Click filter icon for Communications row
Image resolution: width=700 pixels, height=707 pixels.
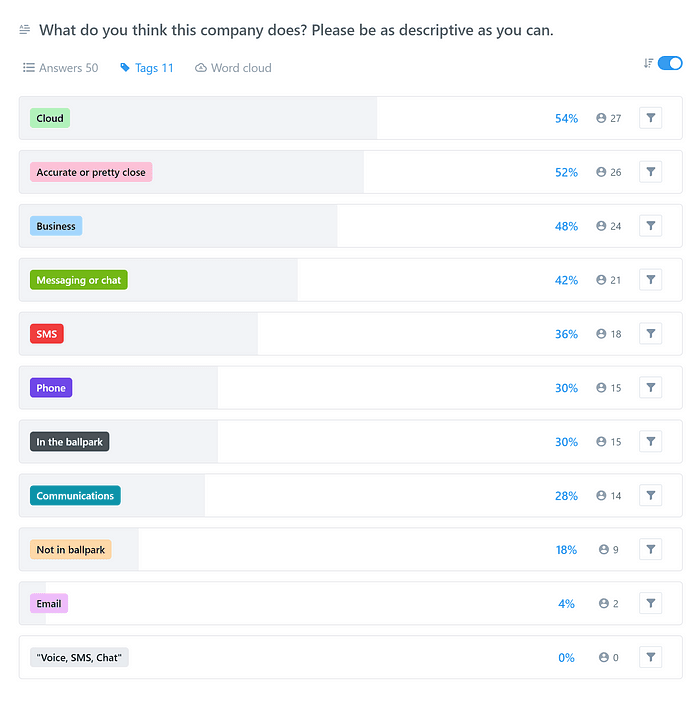650,496
